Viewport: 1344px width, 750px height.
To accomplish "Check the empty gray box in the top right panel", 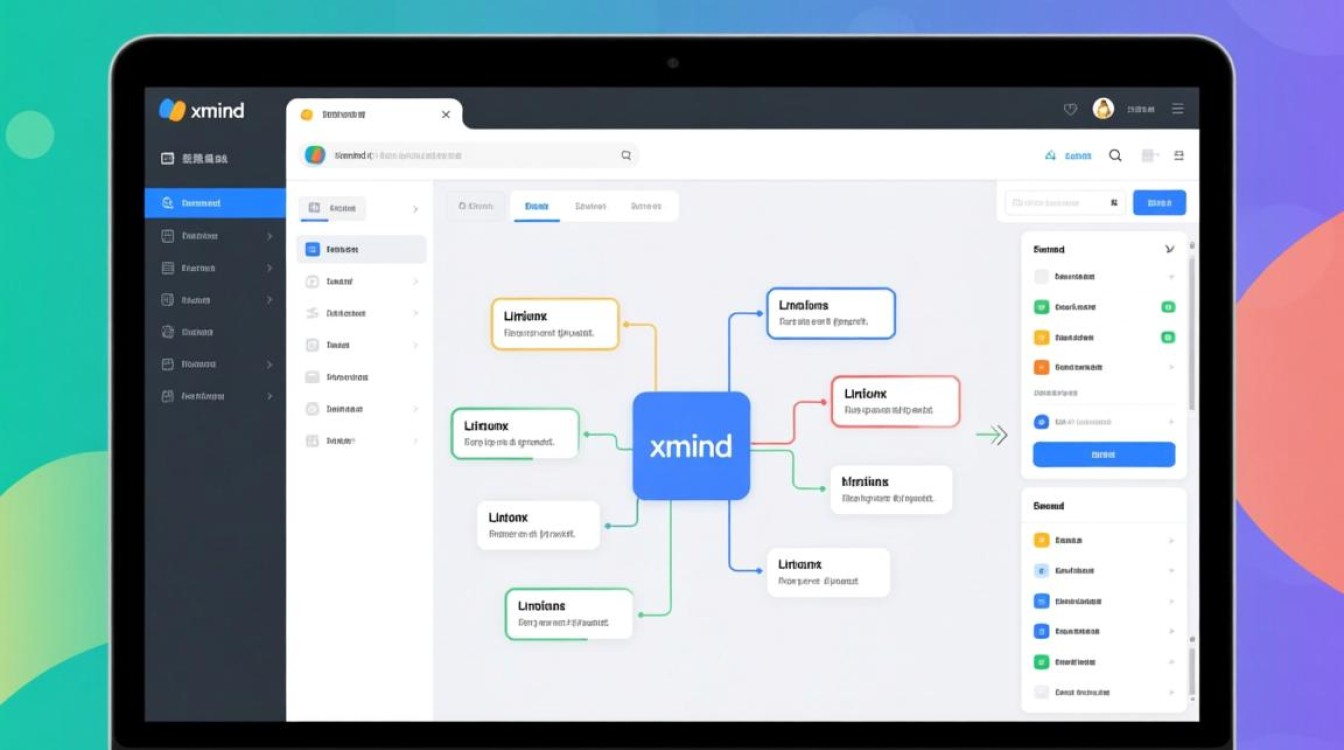I will point(1041,277).
